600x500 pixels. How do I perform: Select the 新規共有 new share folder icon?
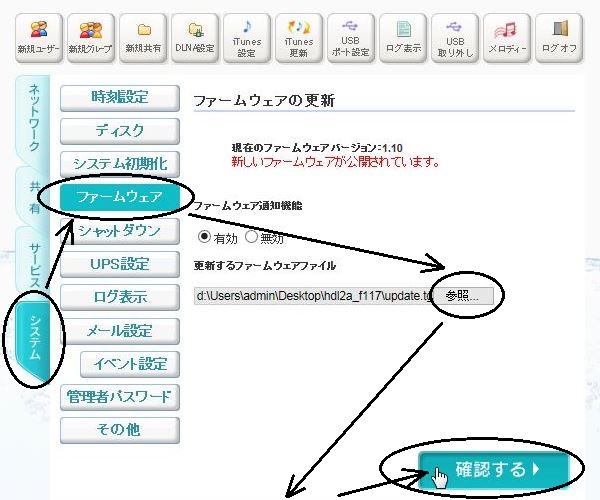(143, 38)
